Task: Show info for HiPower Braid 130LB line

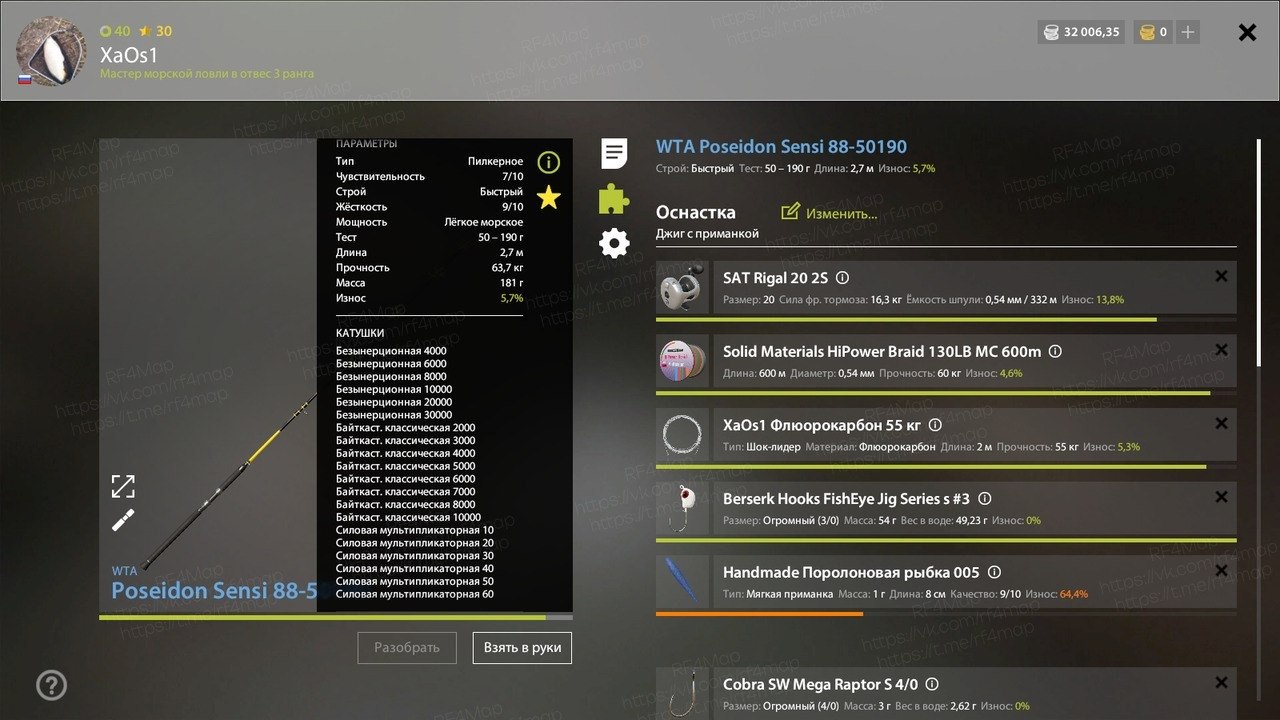Action: coord(1055,352)
